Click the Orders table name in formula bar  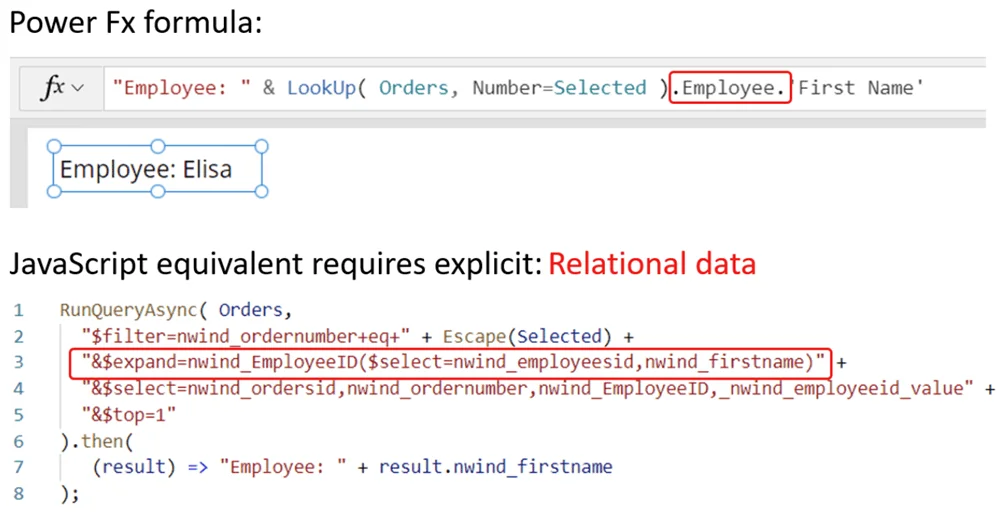pyautogui.click(x=413, y=88)
